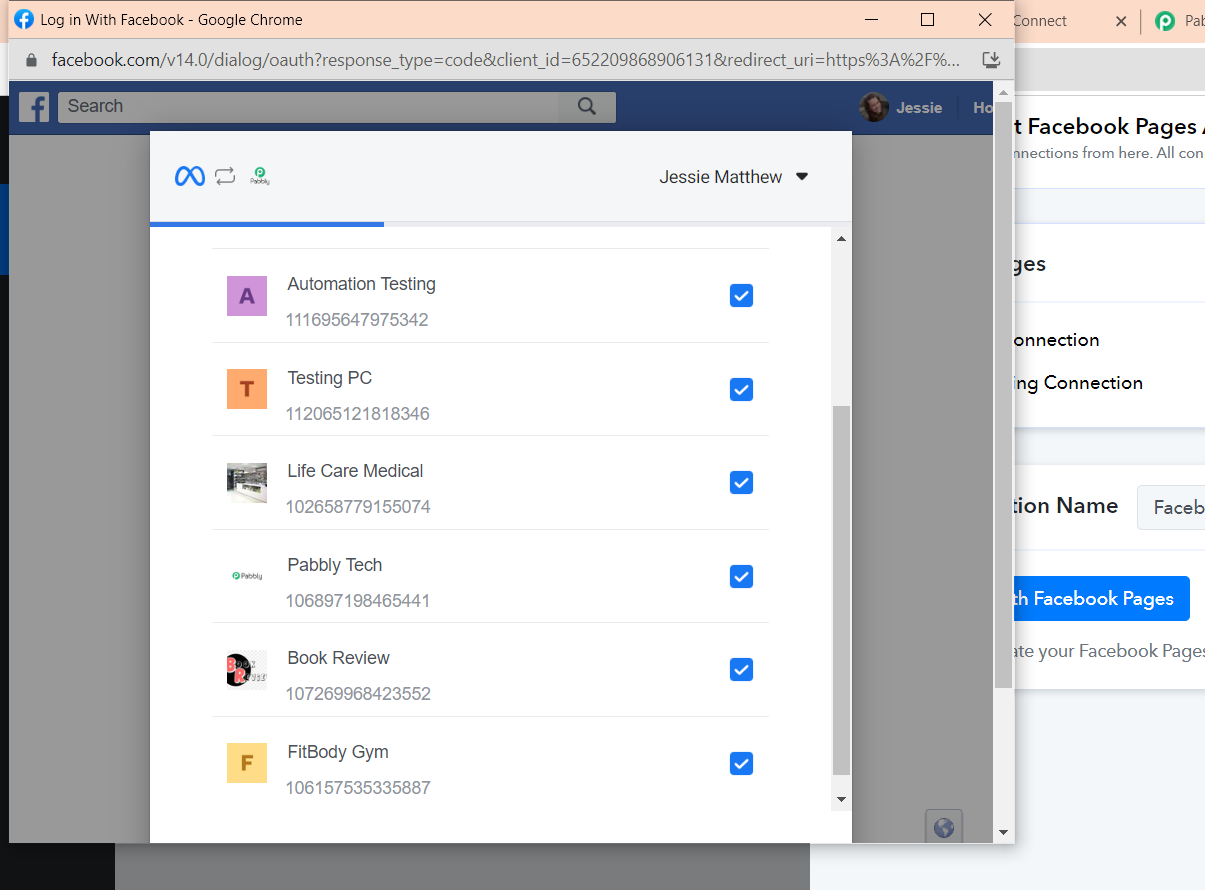Click the lock icon in the address bar

(31, 60)
